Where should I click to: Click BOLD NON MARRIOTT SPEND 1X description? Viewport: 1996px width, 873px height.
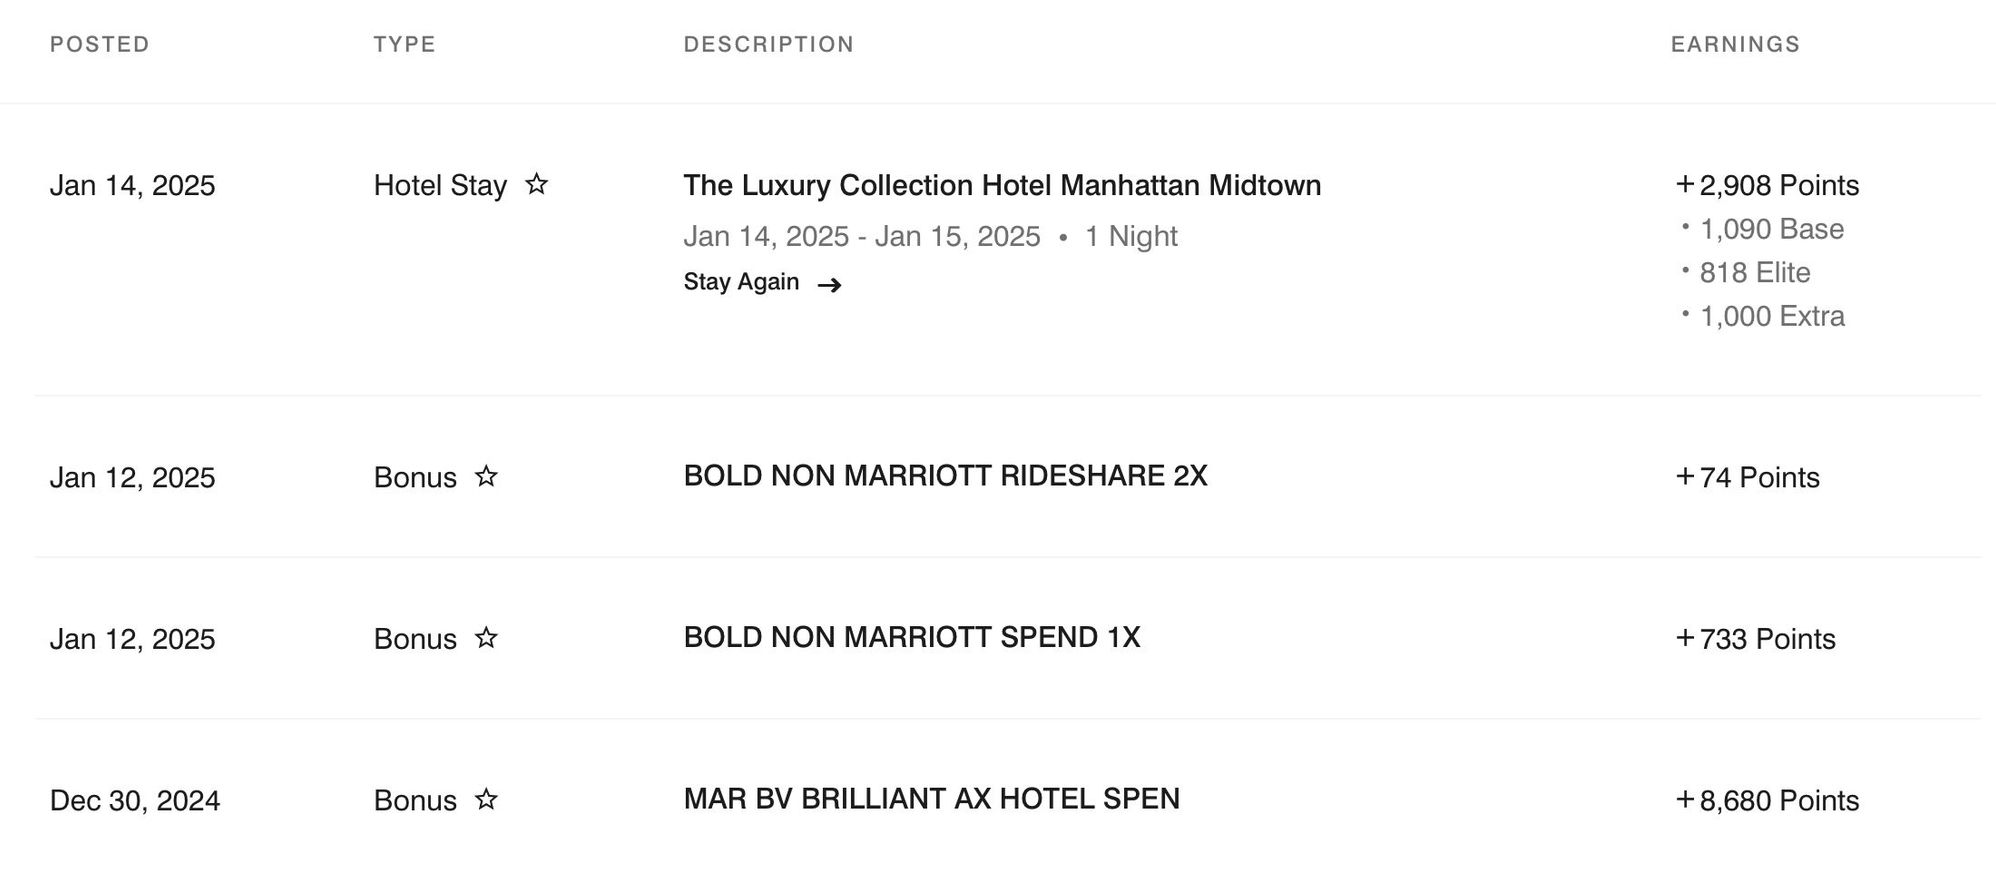[x=912, y=638]
